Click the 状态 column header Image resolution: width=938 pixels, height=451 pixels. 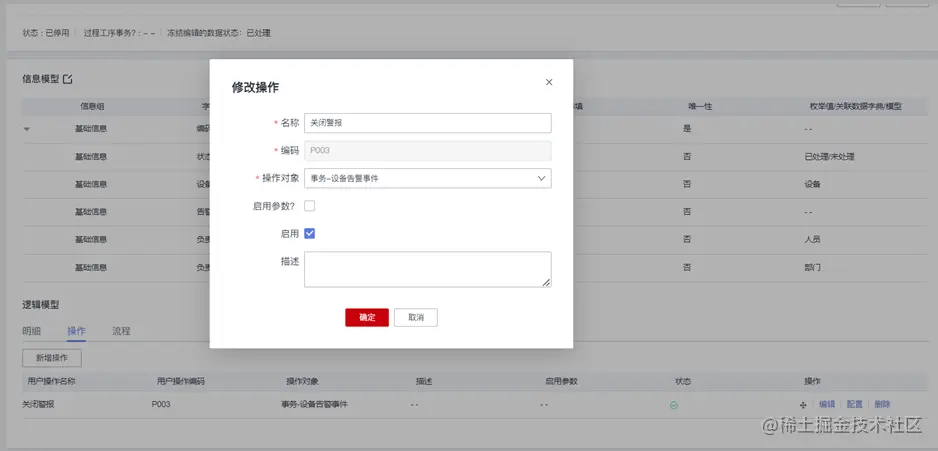[683, 382]
